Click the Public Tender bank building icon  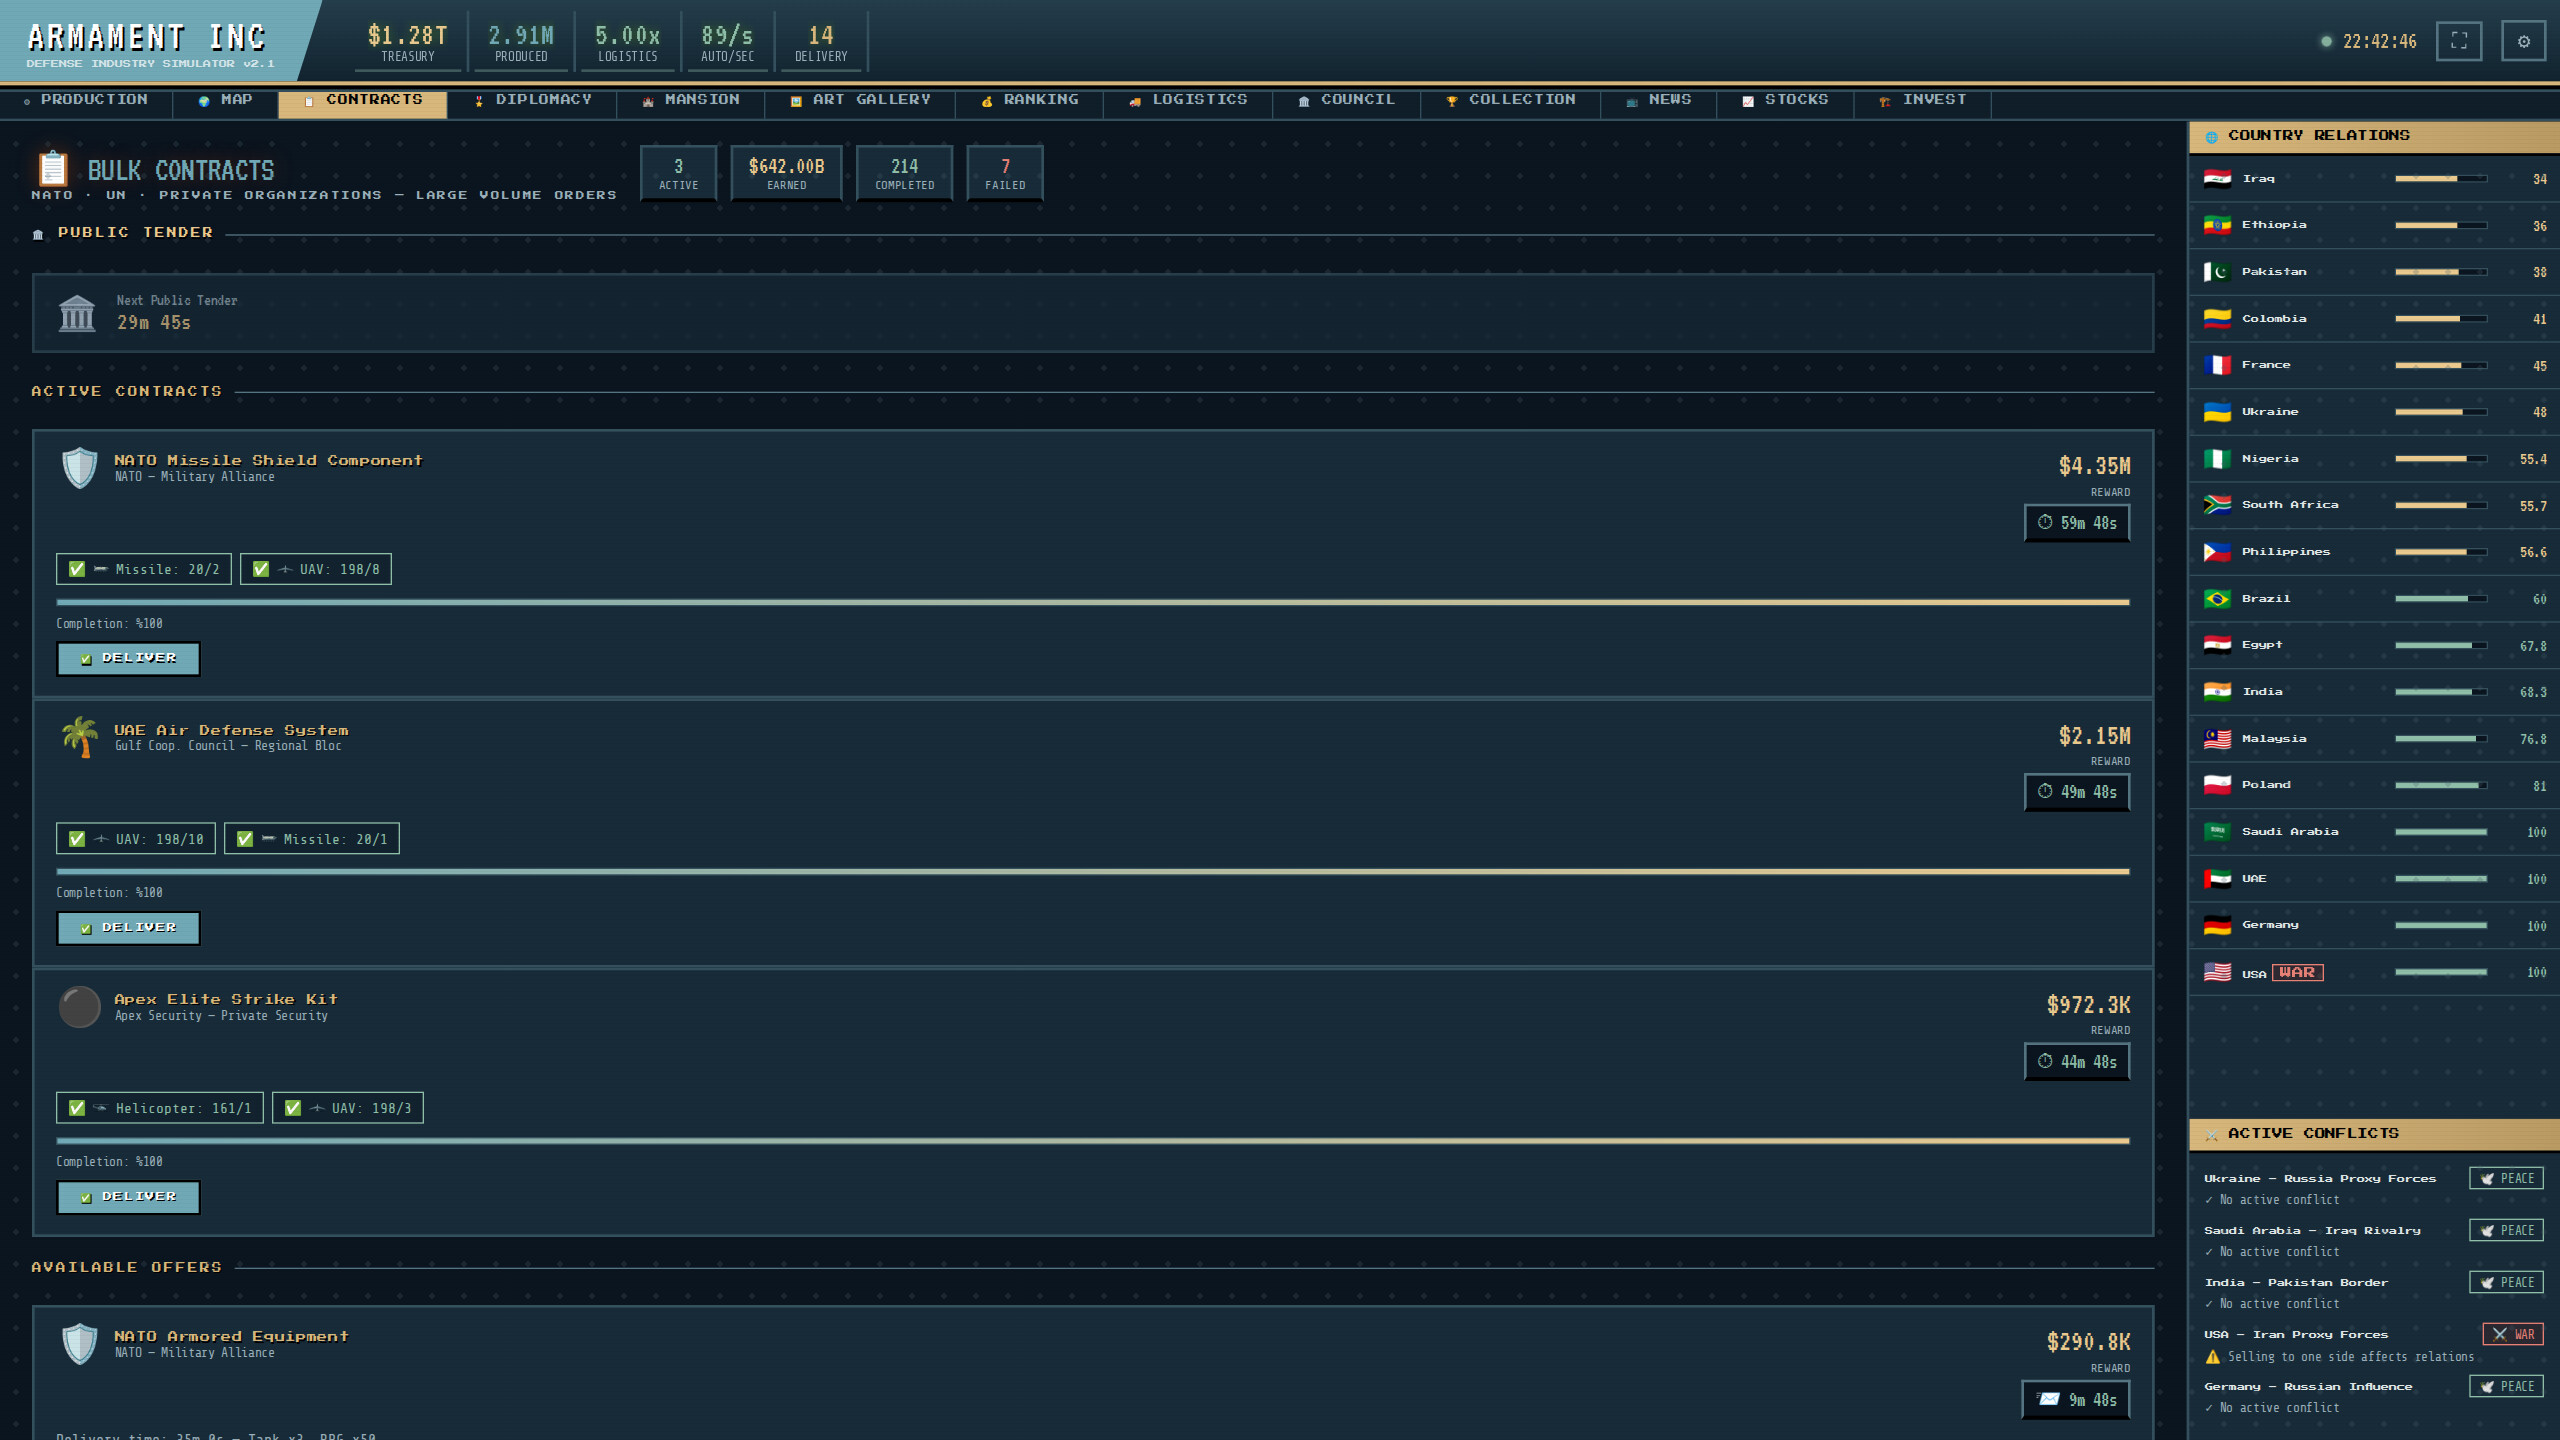[x=77, y=313]
